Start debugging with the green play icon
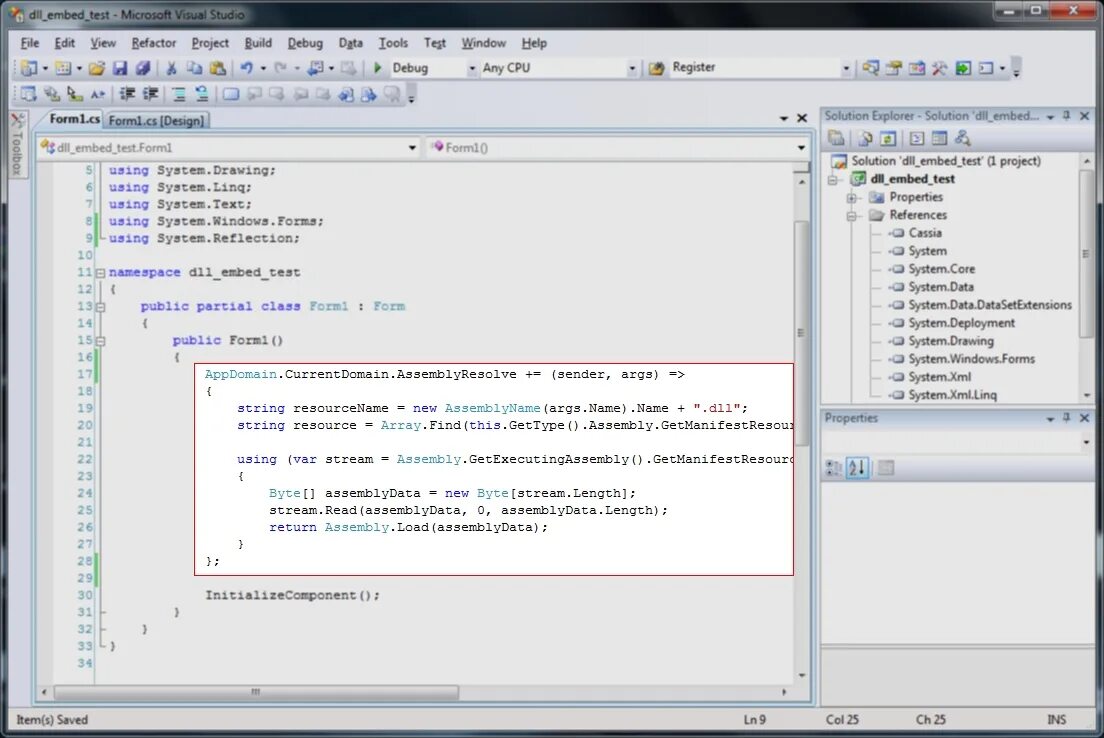1104x738 pixels. 377,68
